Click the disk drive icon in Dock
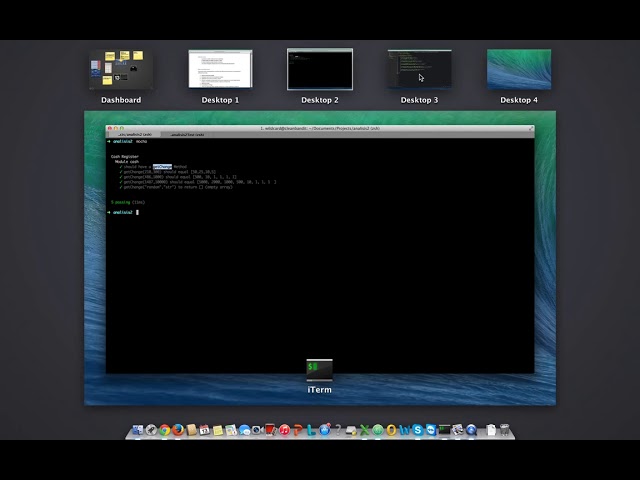Viewport: 640px width, 480px height. pyautogui.click(x=351, y=431)
